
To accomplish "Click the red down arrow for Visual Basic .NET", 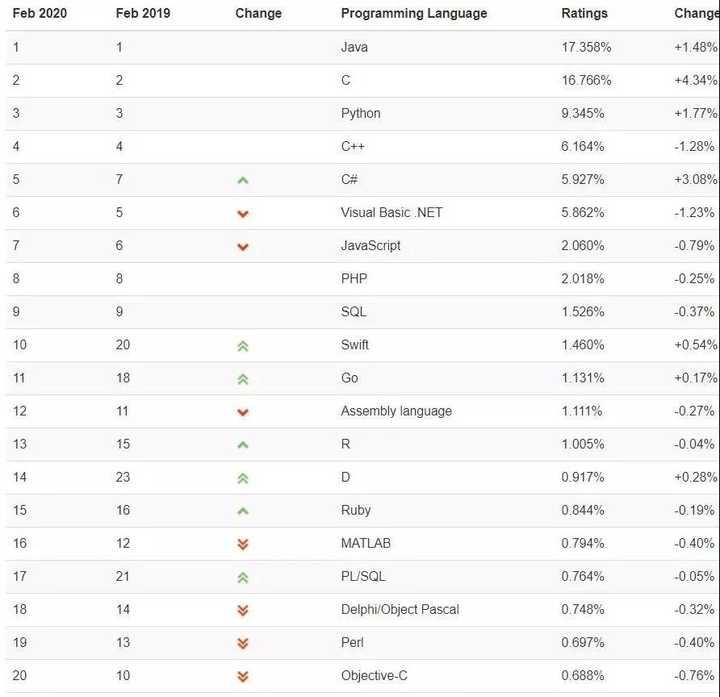I will (x=242, y=214).
